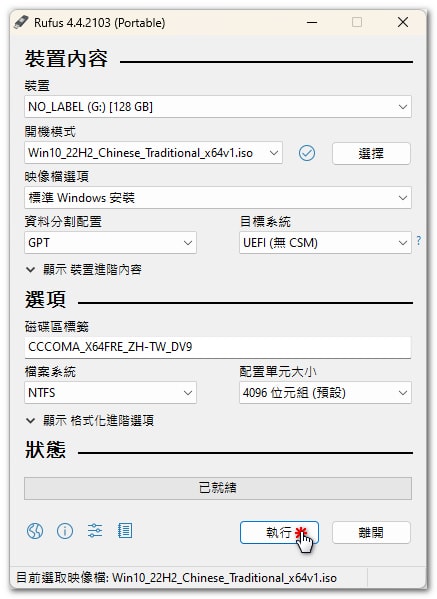Click the Rufus USB icon in title bar
Screen dimensions: 437x599
coord(21,22)
